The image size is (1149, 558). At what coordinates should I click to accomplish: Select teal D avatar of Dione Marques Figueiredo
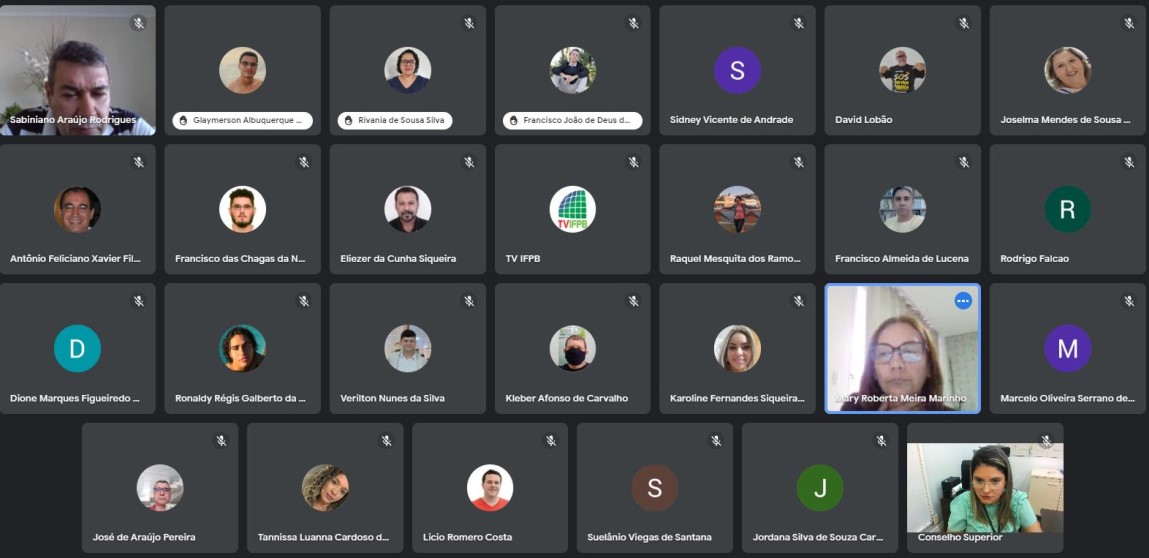tap(77, 348)
